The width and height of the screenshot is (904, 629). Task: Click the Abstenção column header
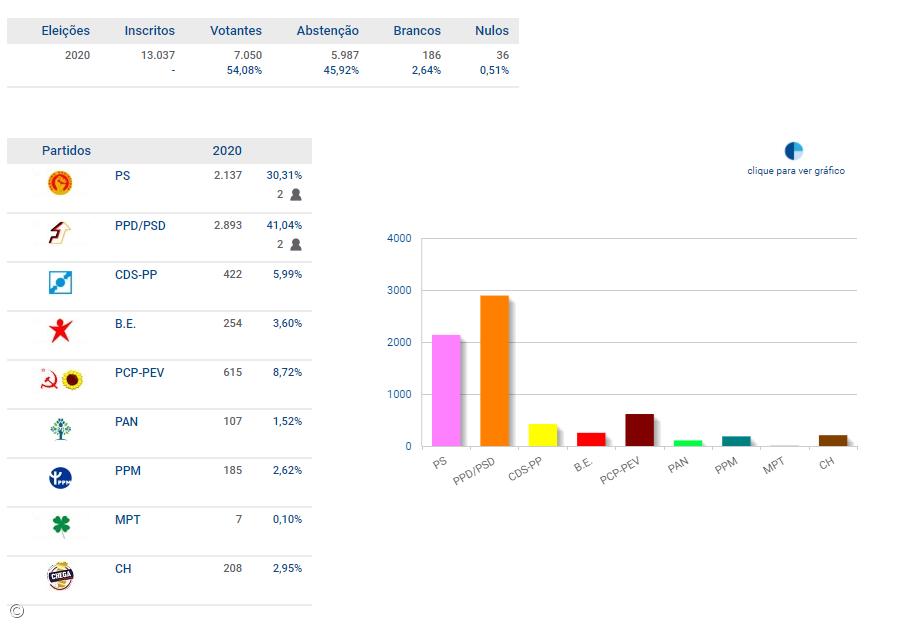pyautogui.click(x=327, y=31)
